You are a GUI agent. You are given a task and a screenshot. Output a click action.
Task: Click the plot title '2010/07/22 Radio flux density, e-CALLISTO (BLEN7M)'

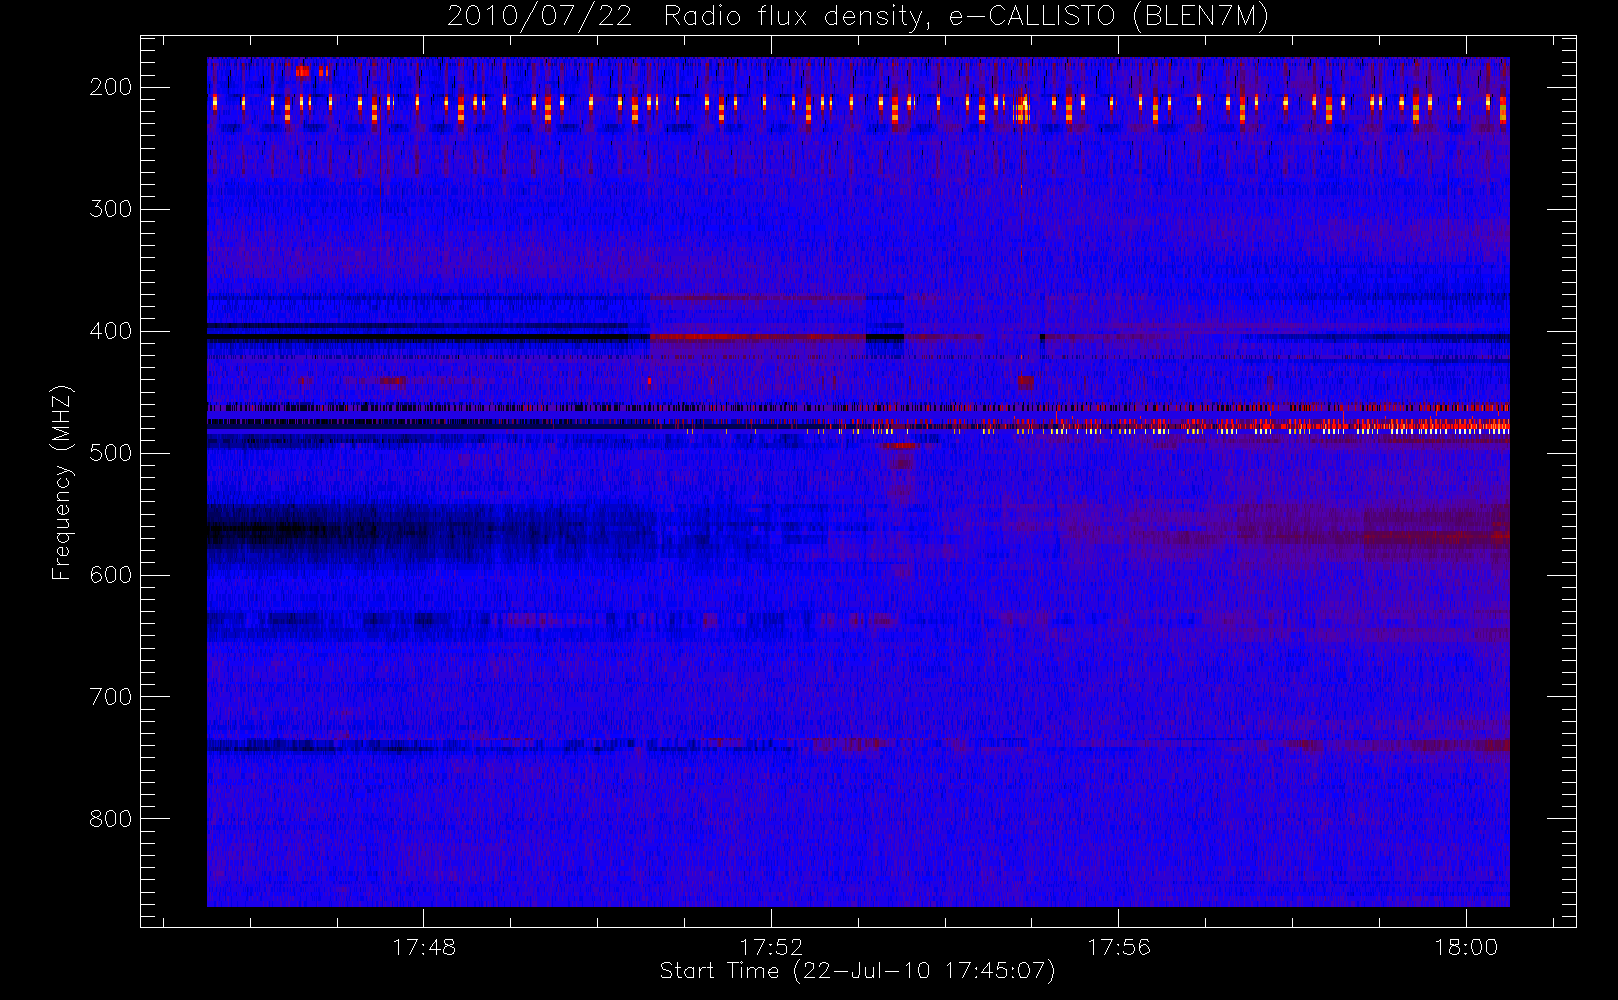point(858,17)
